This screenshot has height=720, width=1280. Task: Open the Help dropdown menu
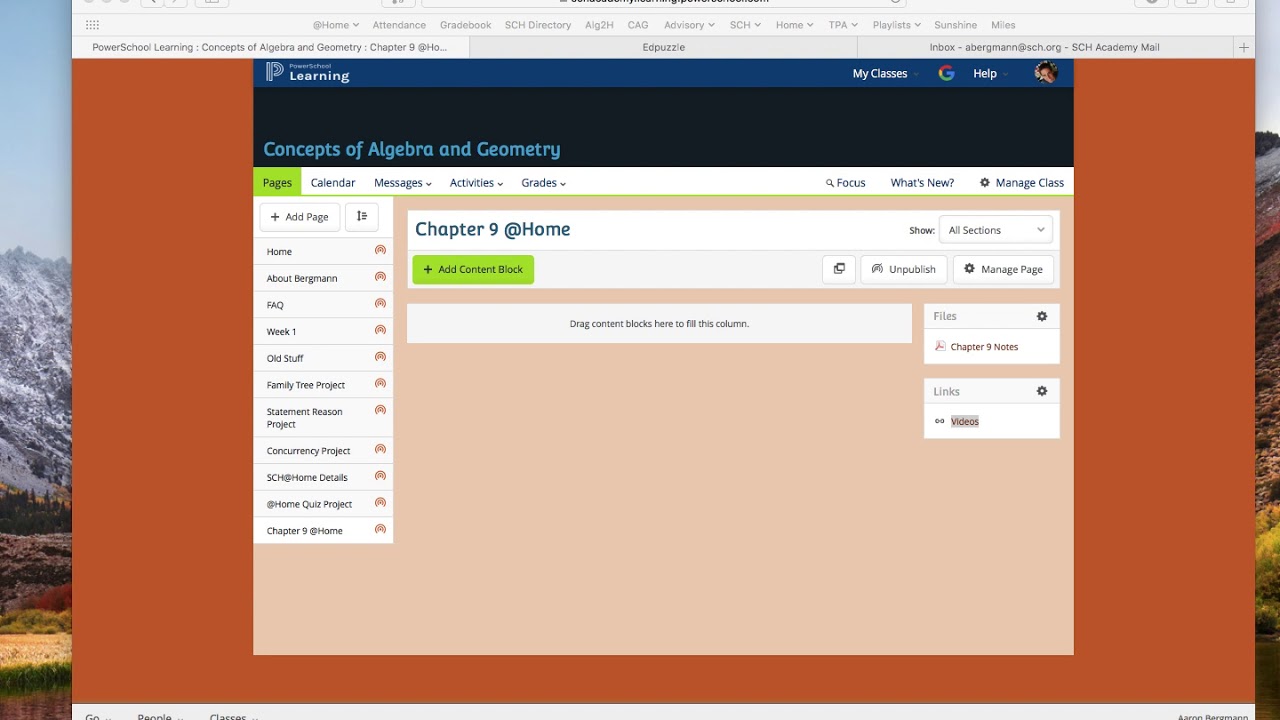click(990, 73)
